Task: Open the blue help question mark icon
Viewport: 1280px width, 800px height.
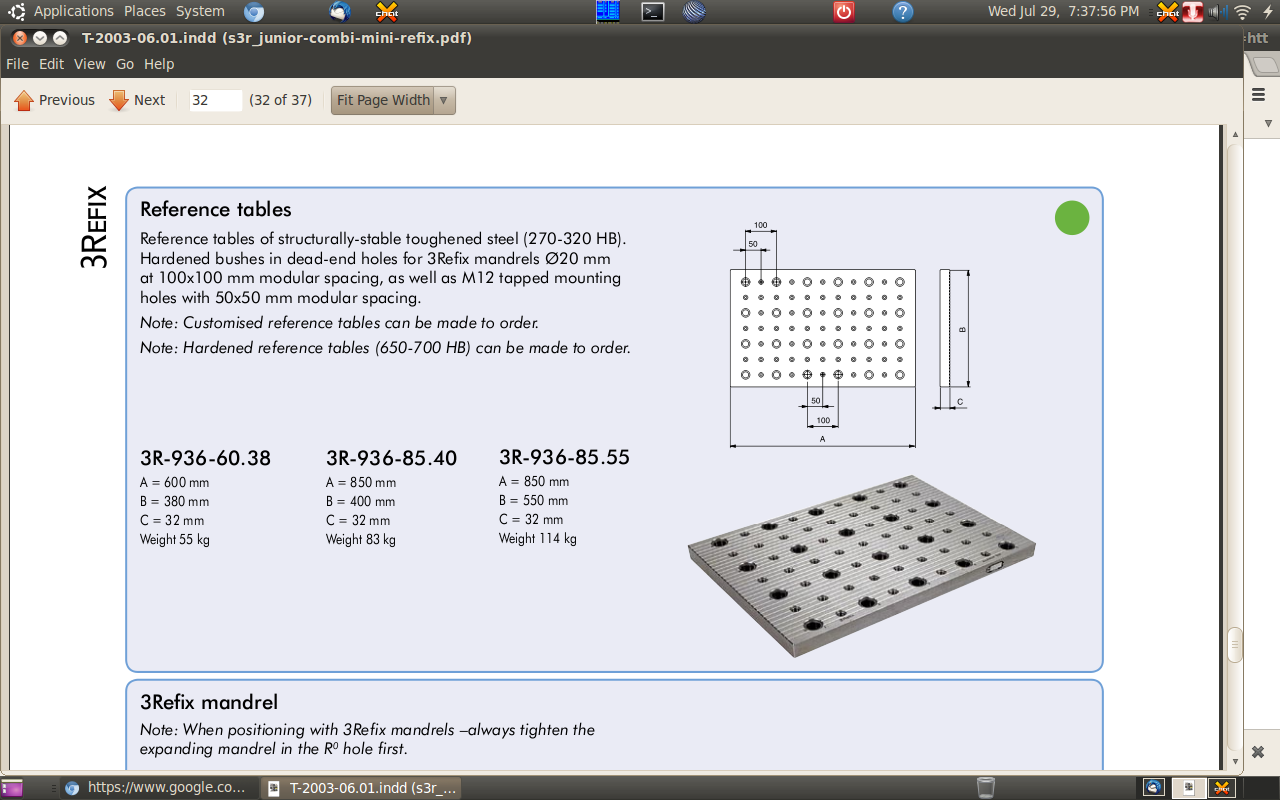Action: (x=903, y=12)
